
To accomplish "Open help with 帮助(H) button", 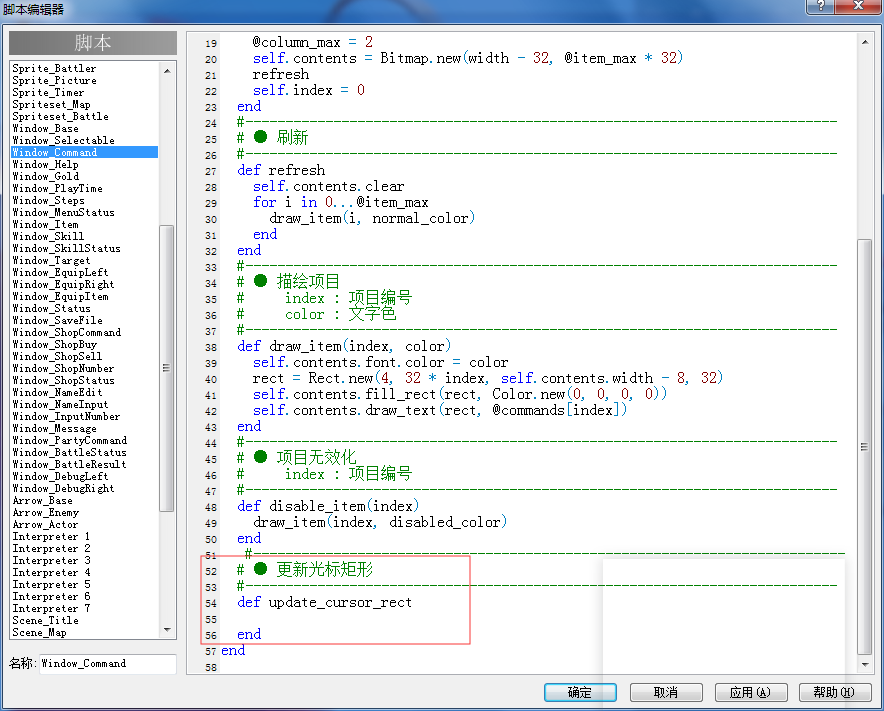I will 835,692.
